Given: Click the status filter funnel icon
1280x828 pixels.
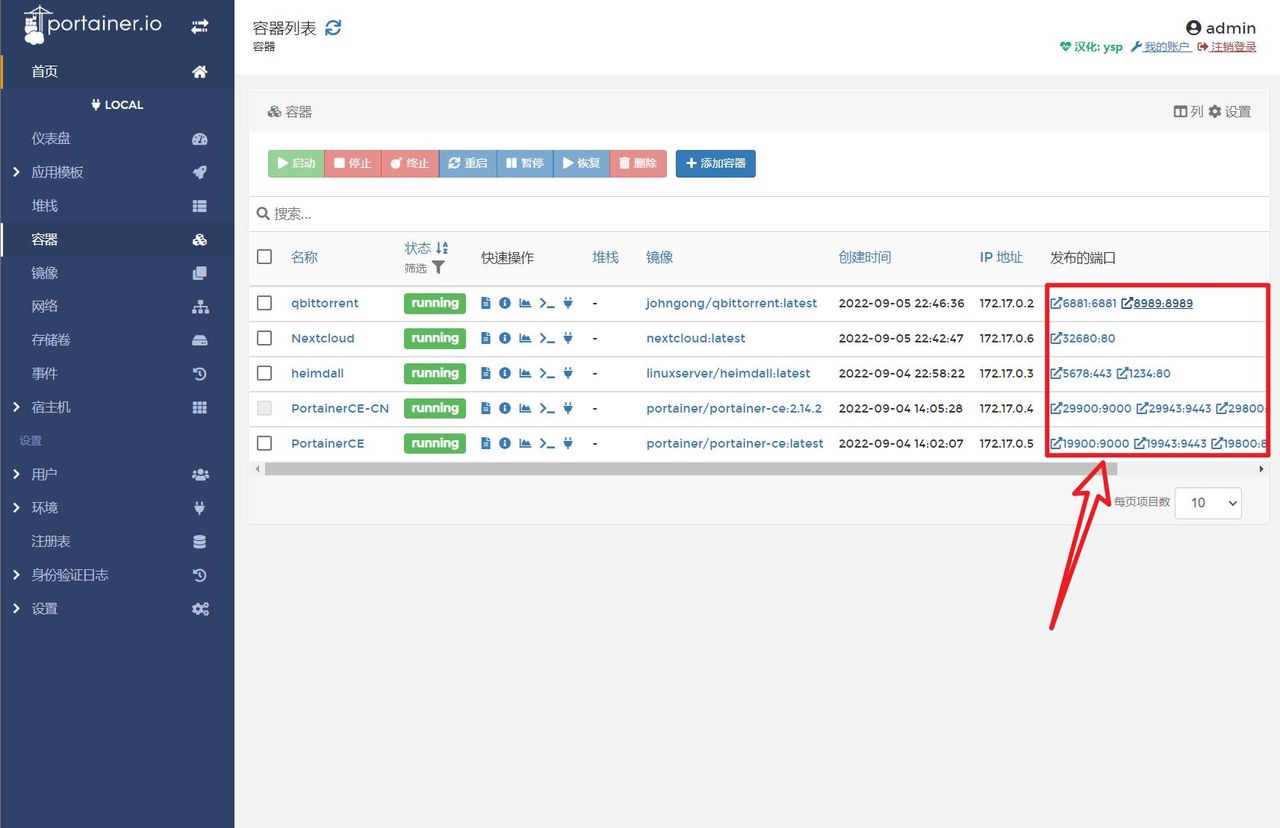Looking at the screenshot, I should [x=438, y=268].
